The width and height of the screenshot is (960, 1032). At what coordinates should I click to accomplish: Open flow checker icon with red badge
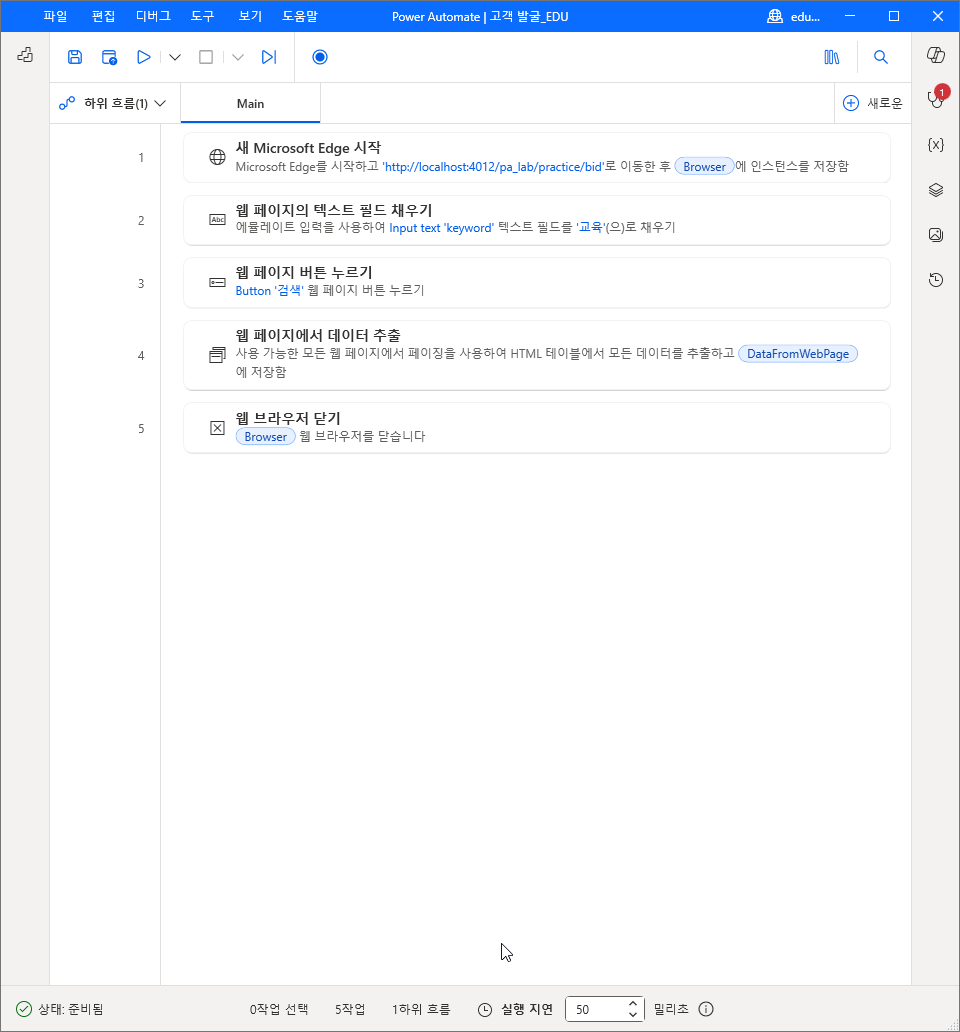click(x=936, y=99)
